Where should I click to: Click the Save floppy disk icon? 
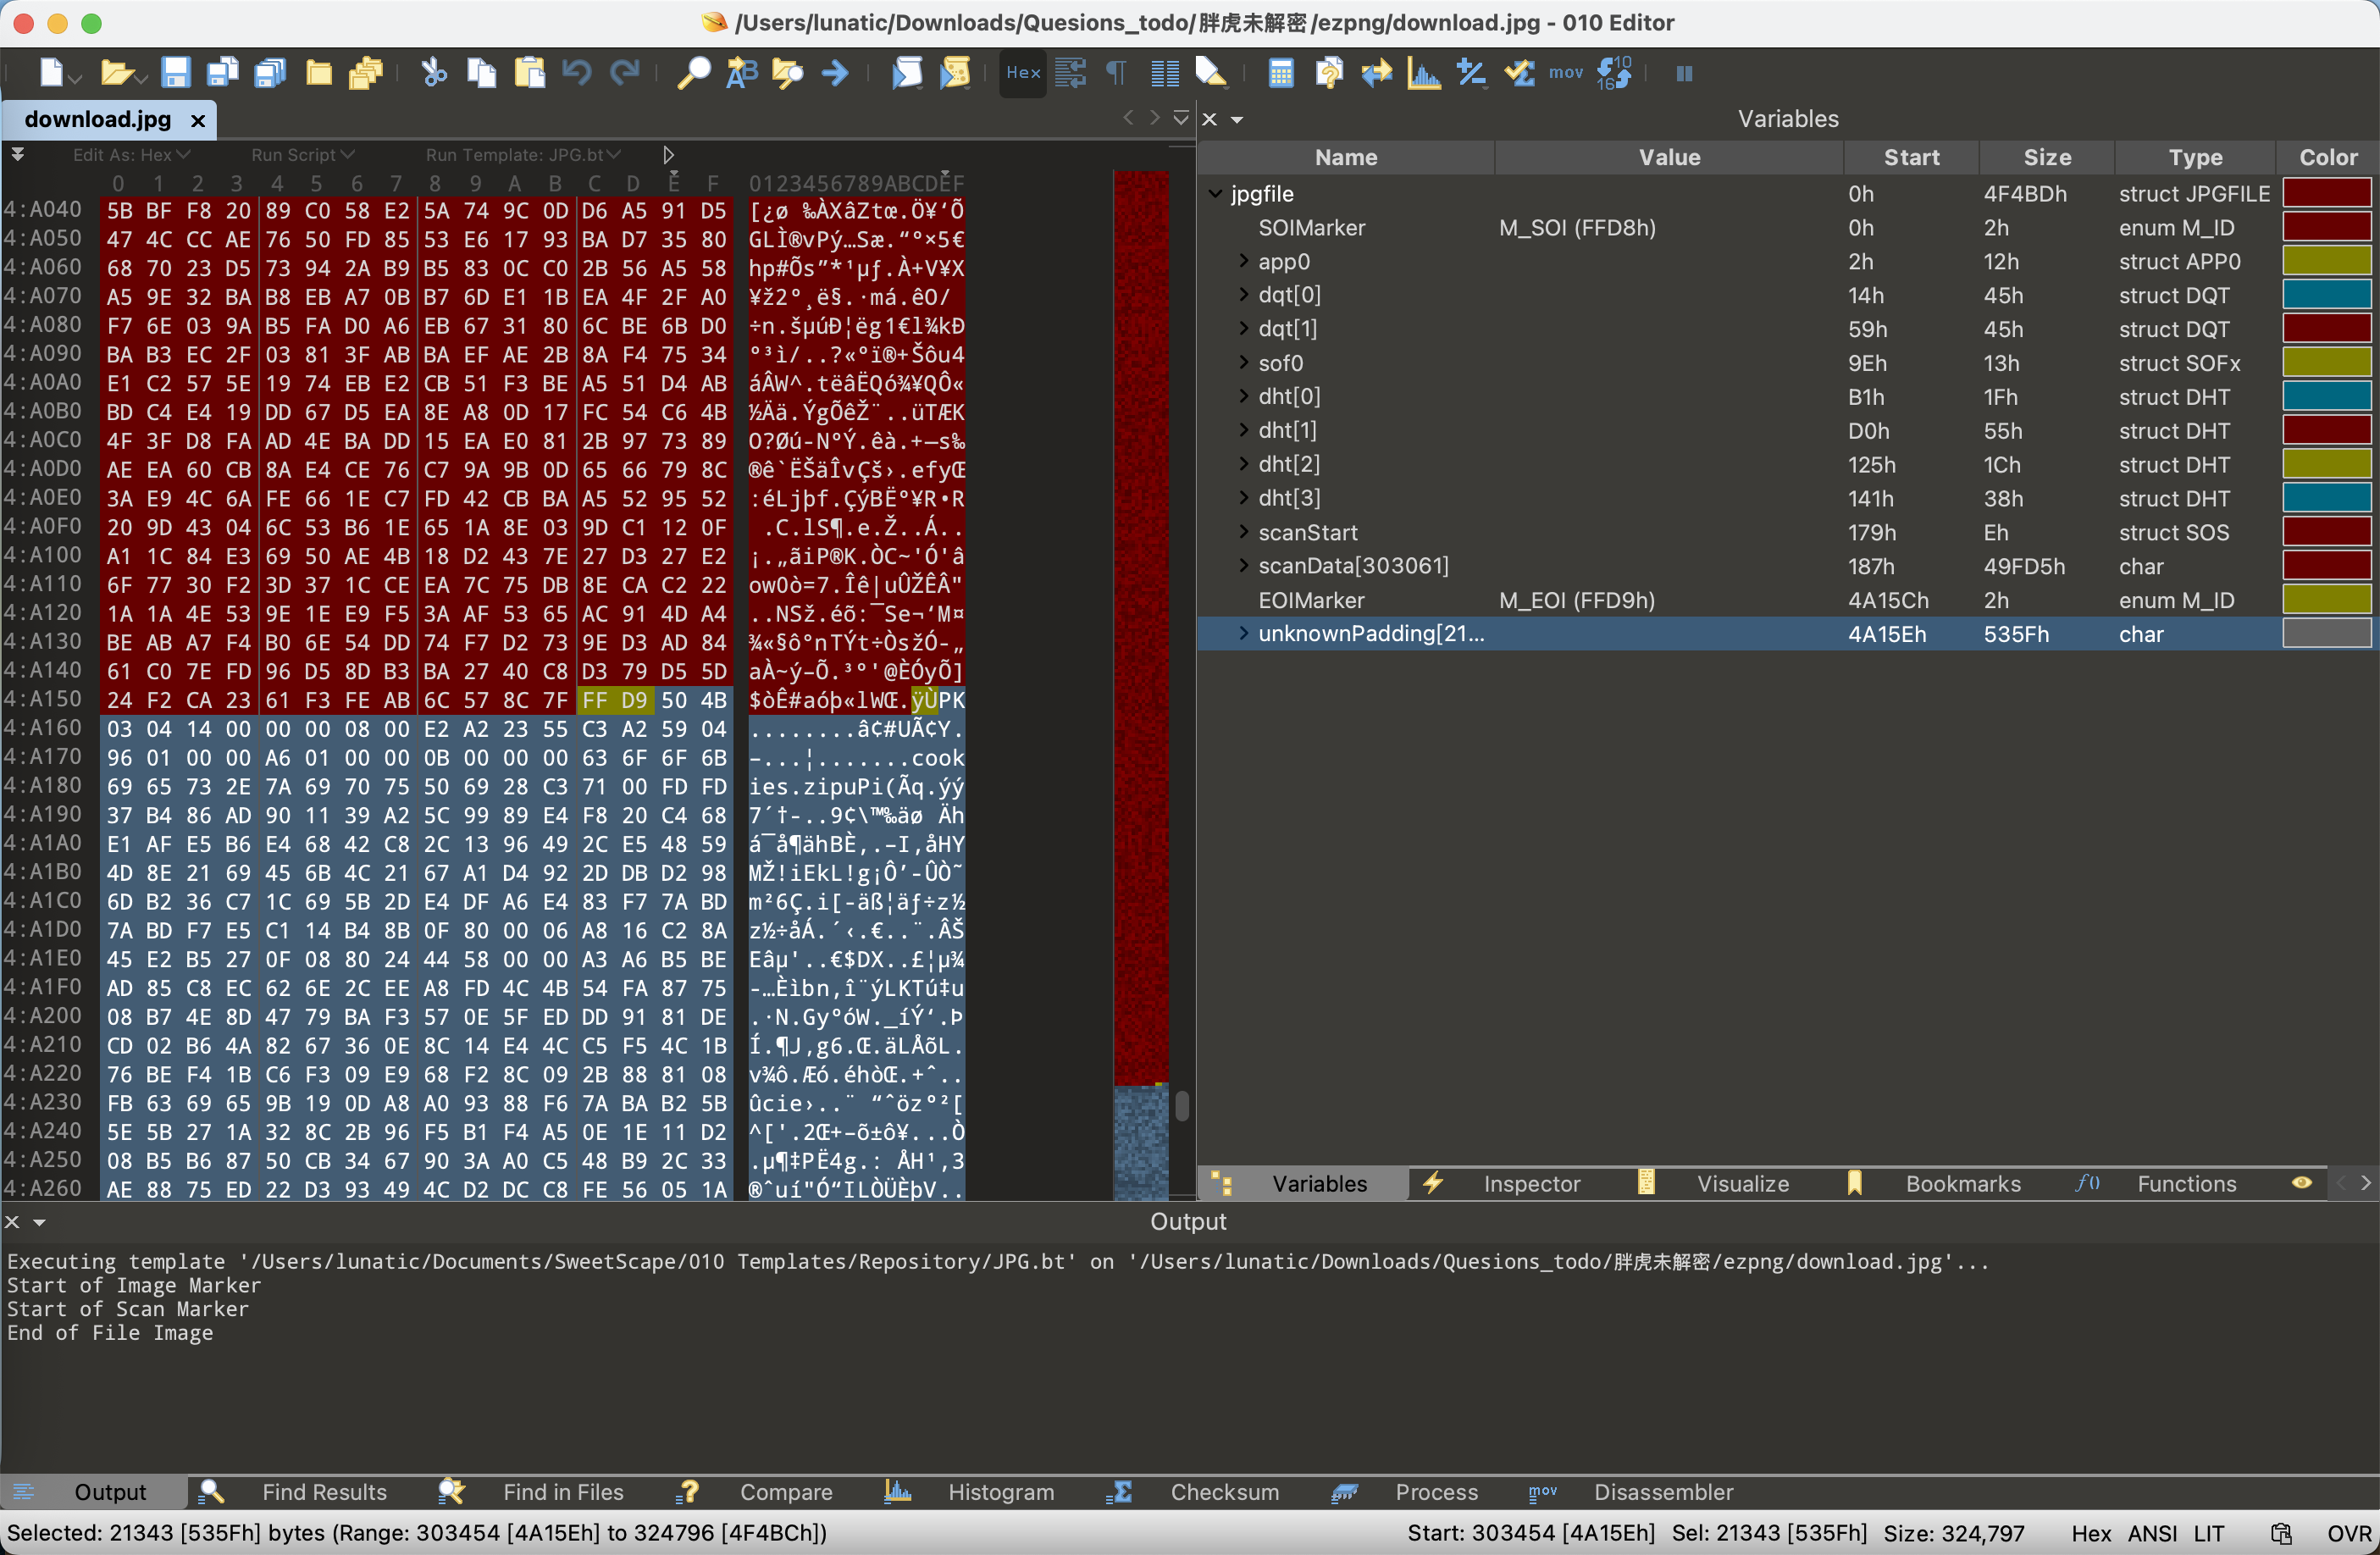pyautogui.click(x=176, y=73)
